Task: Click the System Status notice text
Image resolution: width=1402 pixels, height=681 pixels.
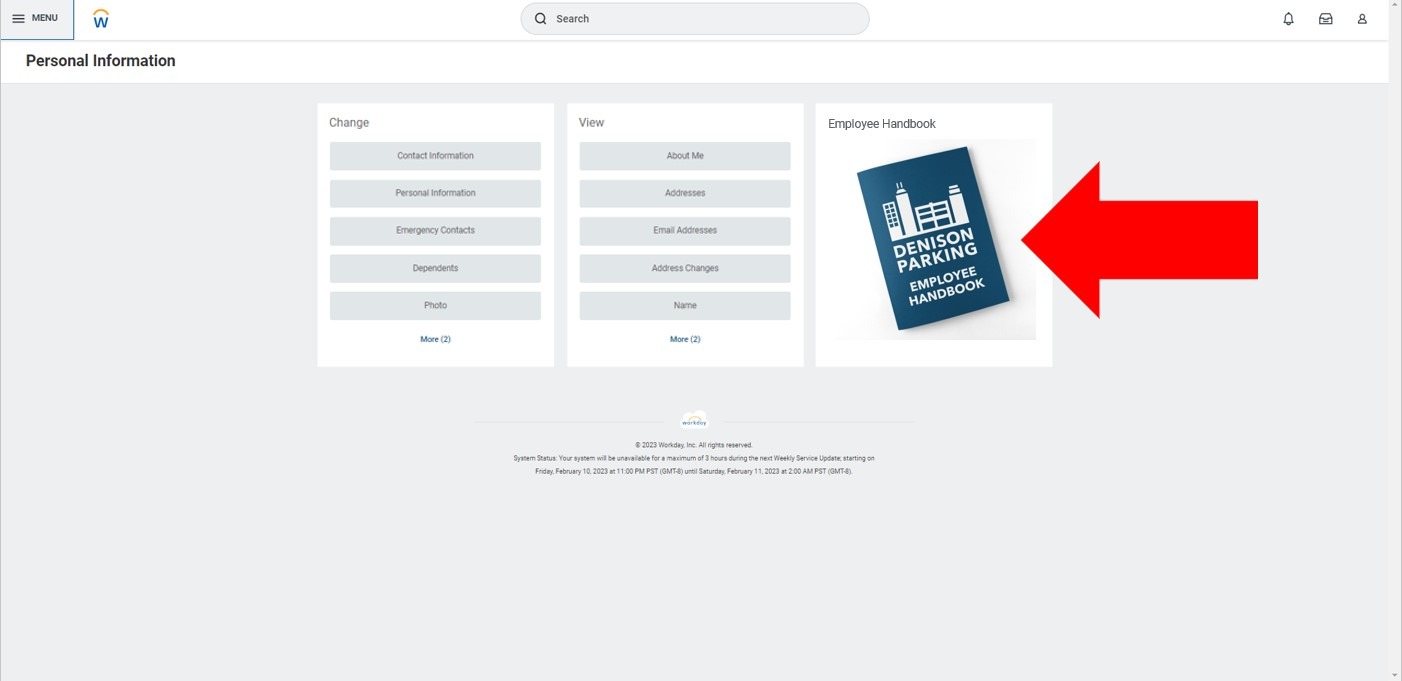Action: pos(694,465)
